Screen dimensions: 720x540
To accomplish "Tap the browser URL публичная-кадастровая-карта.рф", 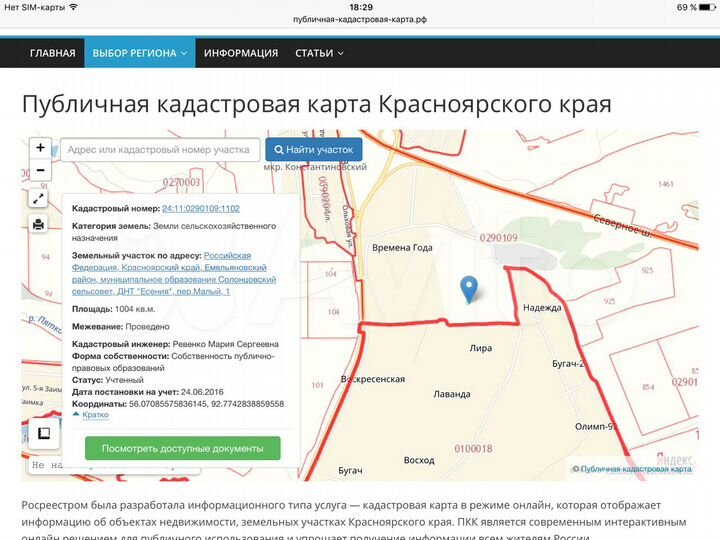I will [x=360, y=20].
